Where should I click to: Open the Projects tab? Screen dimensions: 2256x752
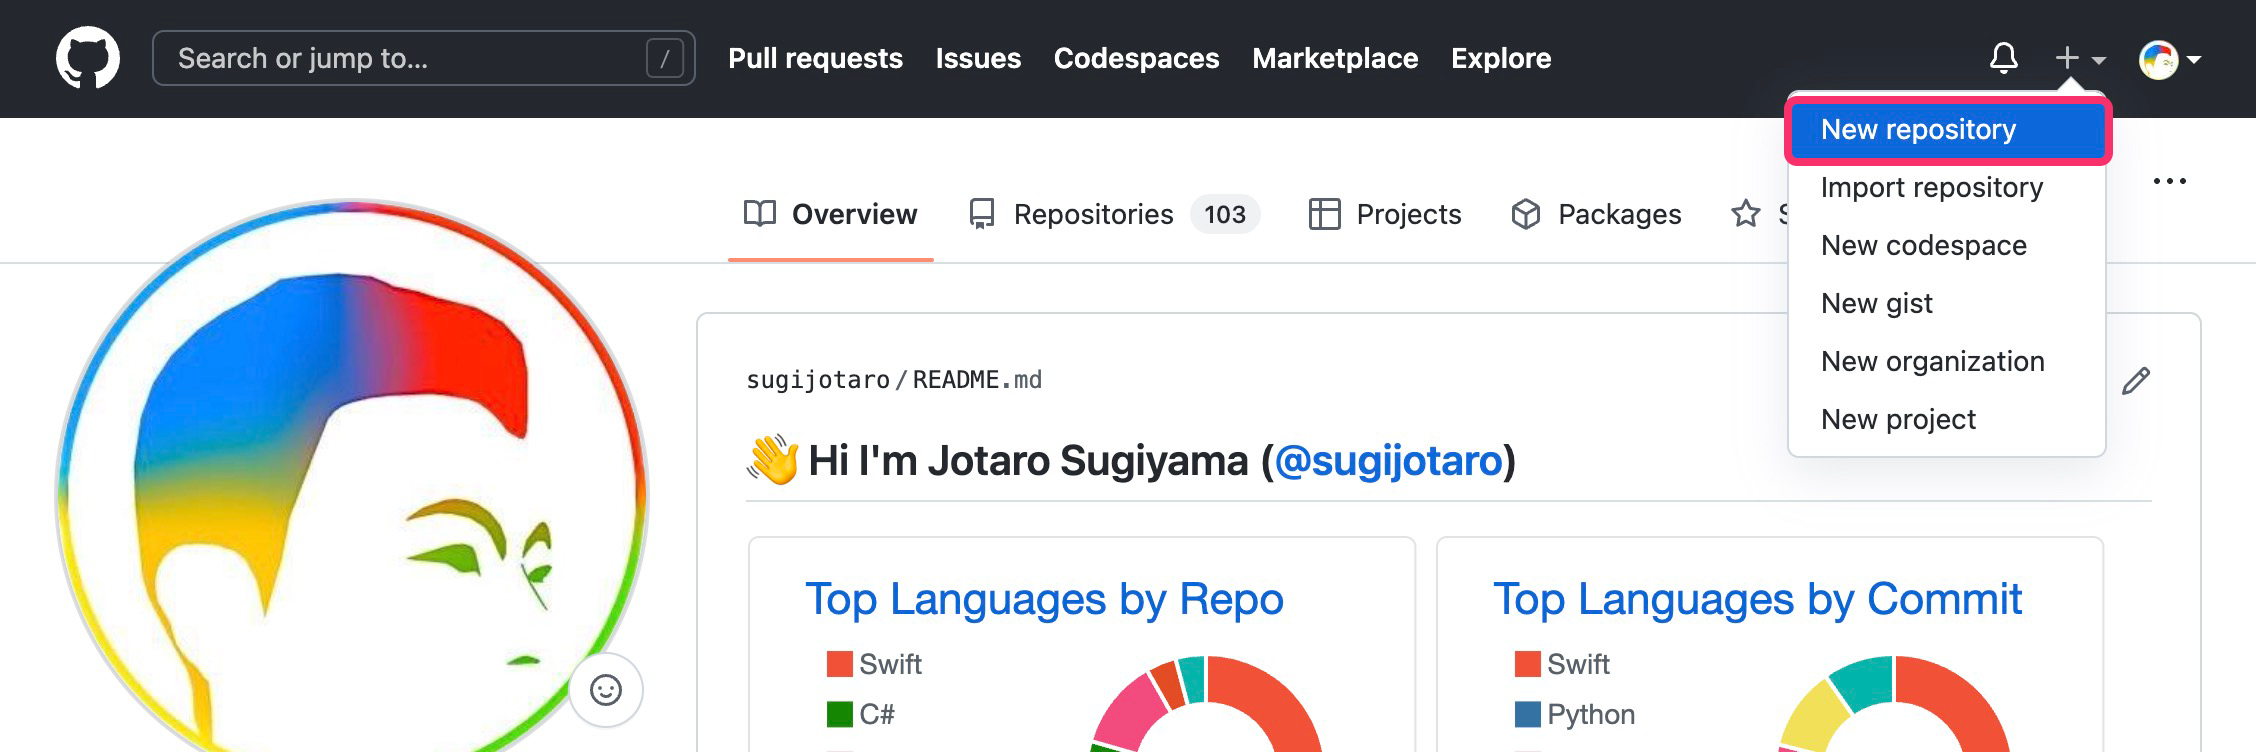tap(1385, 214)
